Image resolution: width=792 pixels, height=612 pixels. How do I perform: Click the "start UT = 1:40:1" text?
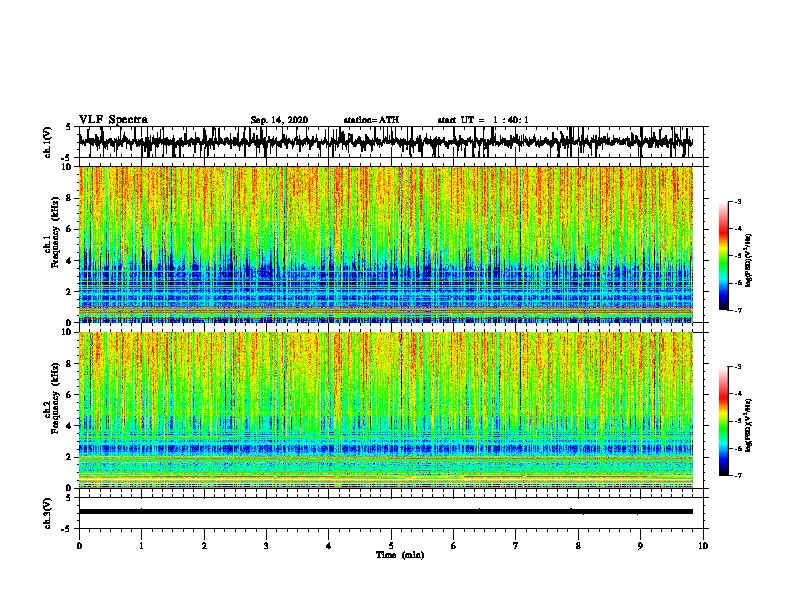point(483,120)
